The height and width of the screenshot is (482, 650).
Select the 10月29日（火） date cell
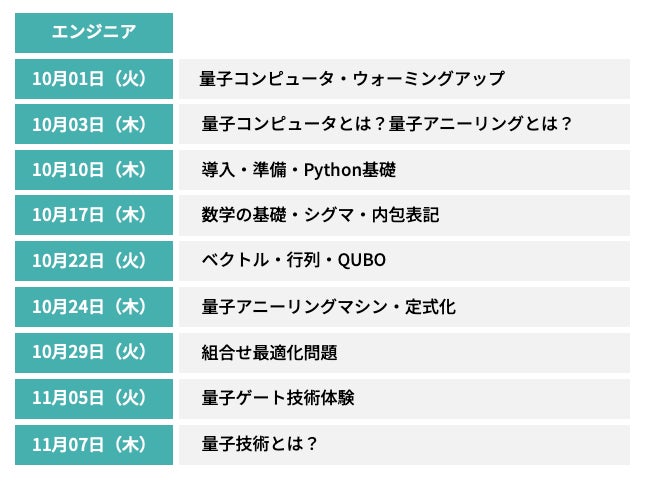(x=94, y=352)
